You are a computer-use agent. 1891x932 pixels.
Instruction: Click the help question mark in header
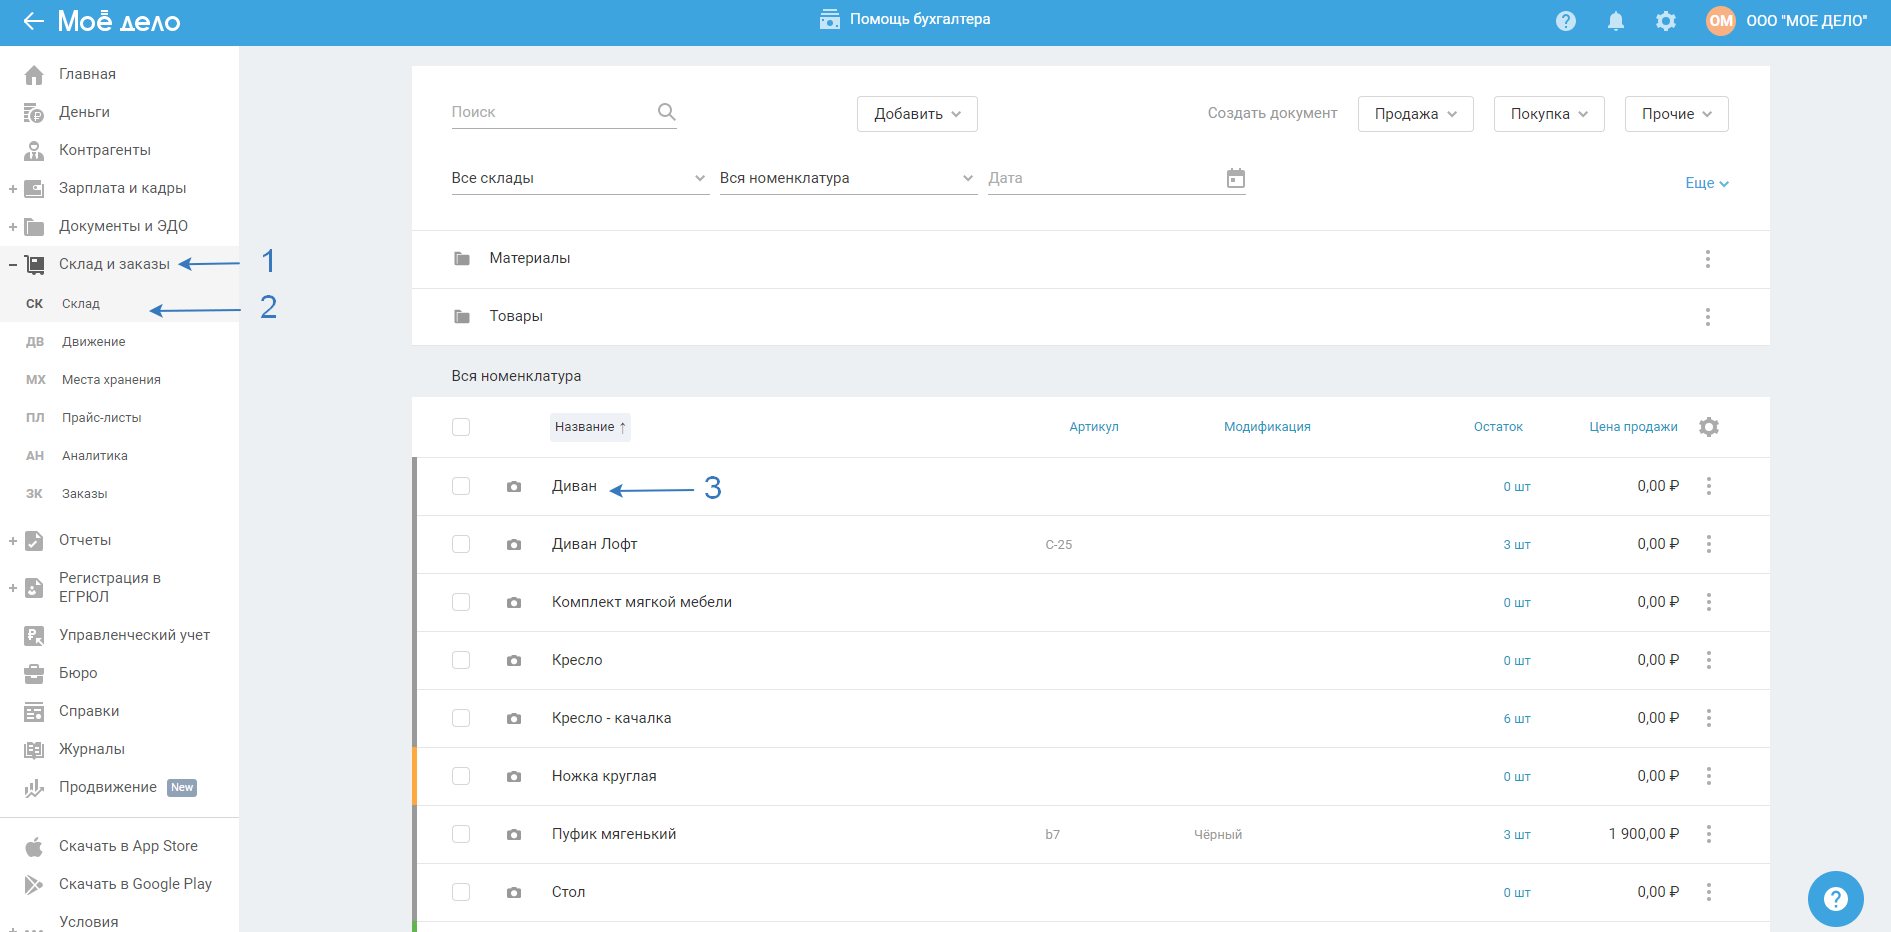pyautogui.click(x=1565, y=21)
